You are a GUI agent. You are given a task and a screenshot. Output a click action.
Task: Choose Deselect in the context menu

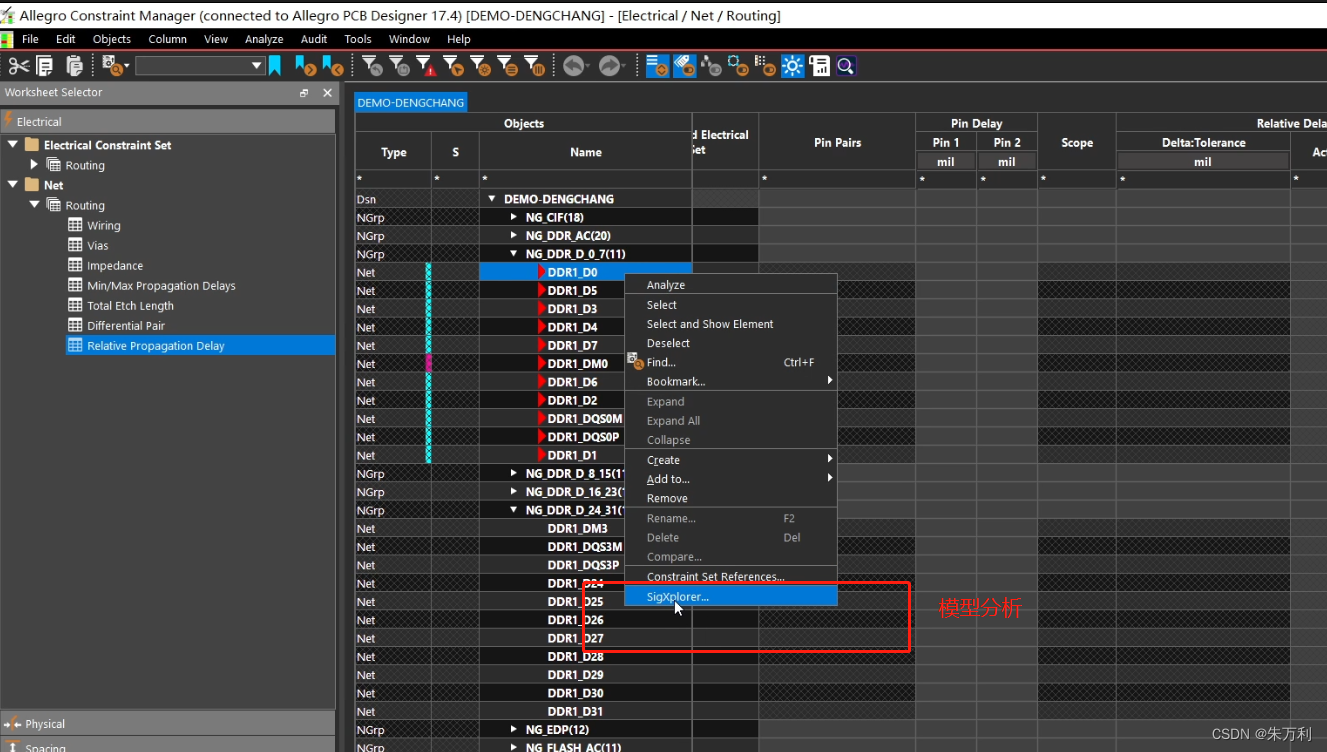[731, 343]
